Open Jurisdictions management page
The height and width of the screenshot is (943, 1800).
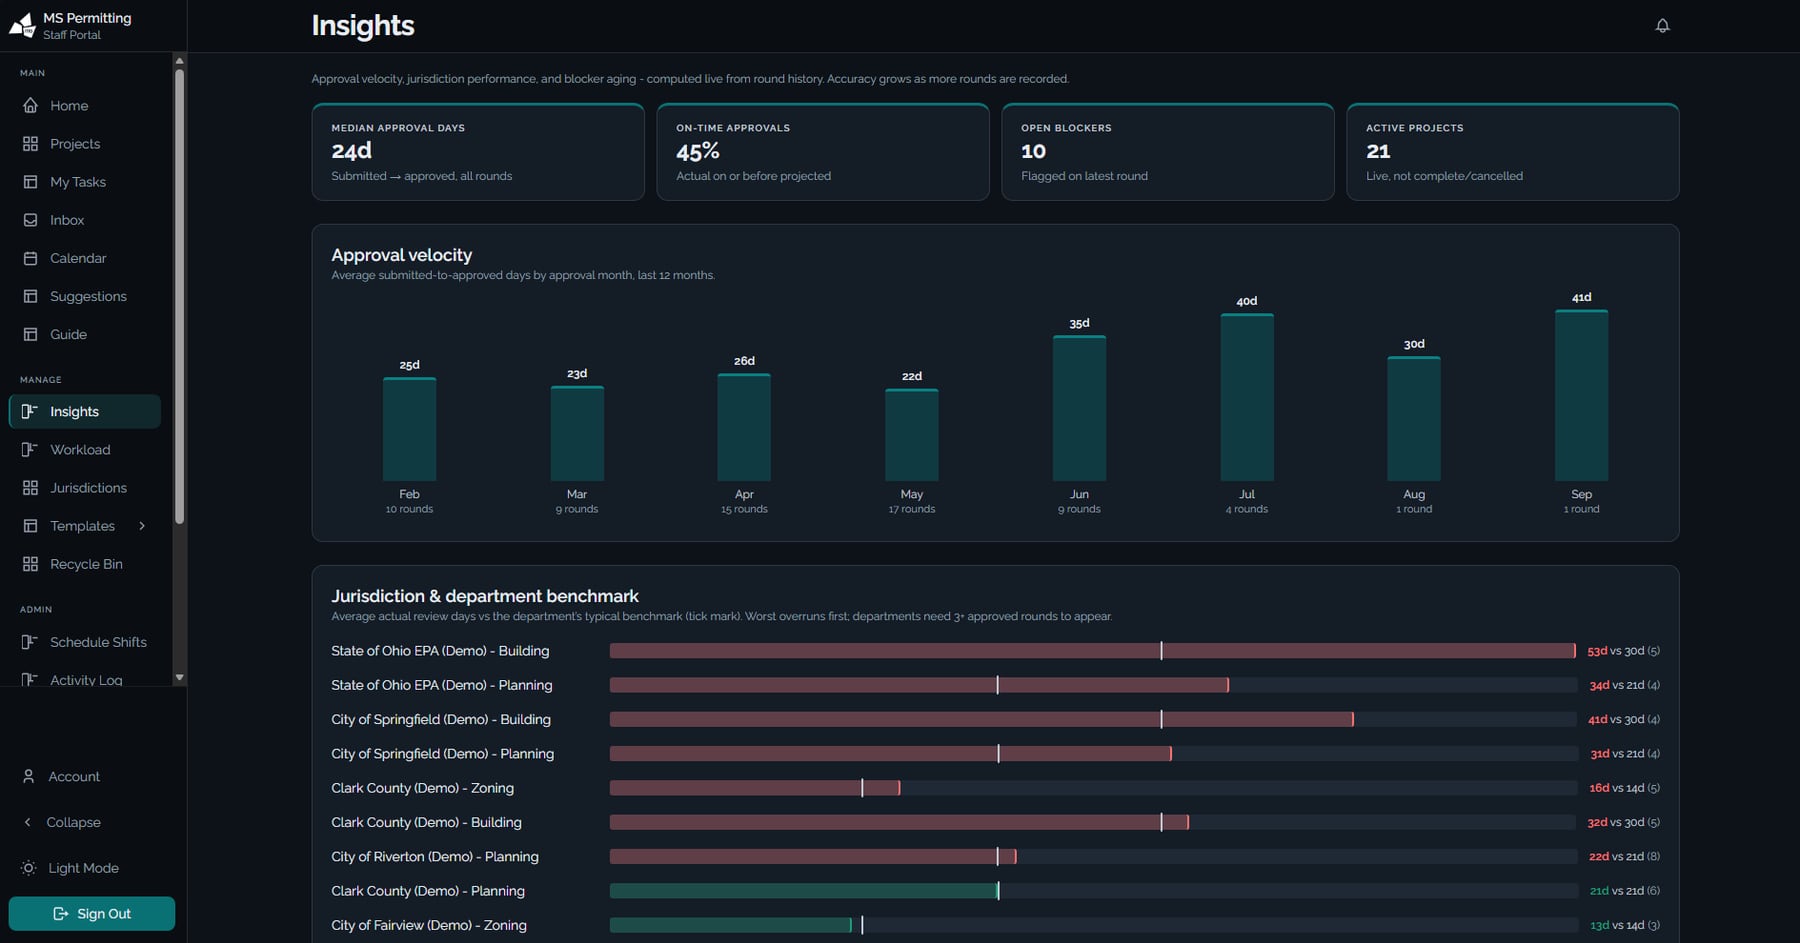point(85,488)
